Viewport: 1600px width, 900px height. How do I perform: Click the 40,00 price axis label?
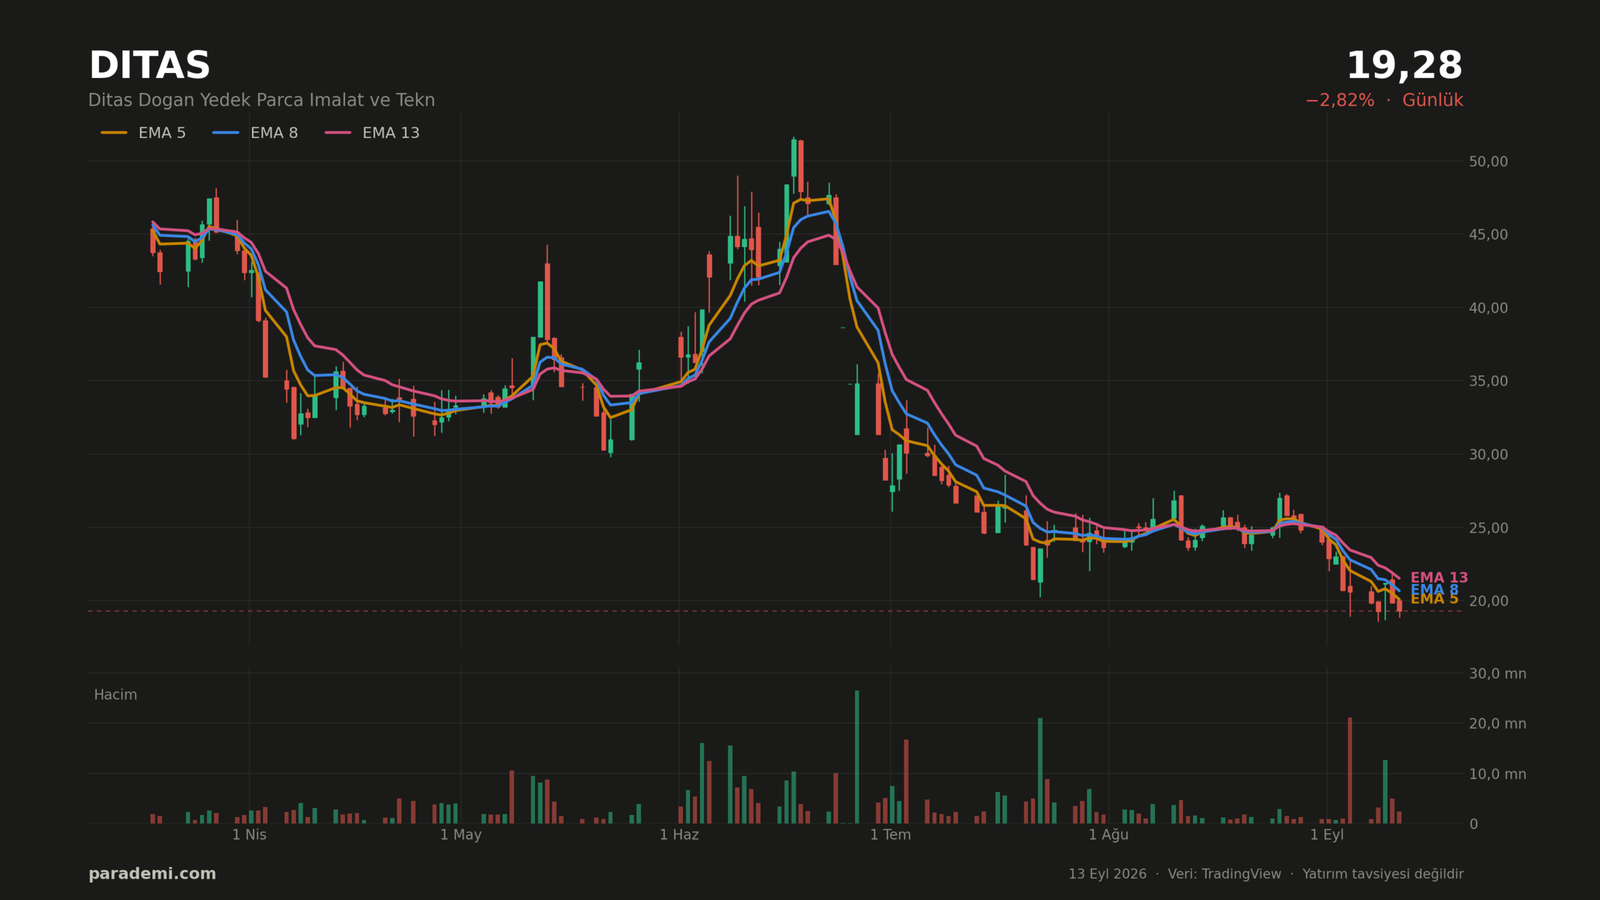click(1488, 308)
